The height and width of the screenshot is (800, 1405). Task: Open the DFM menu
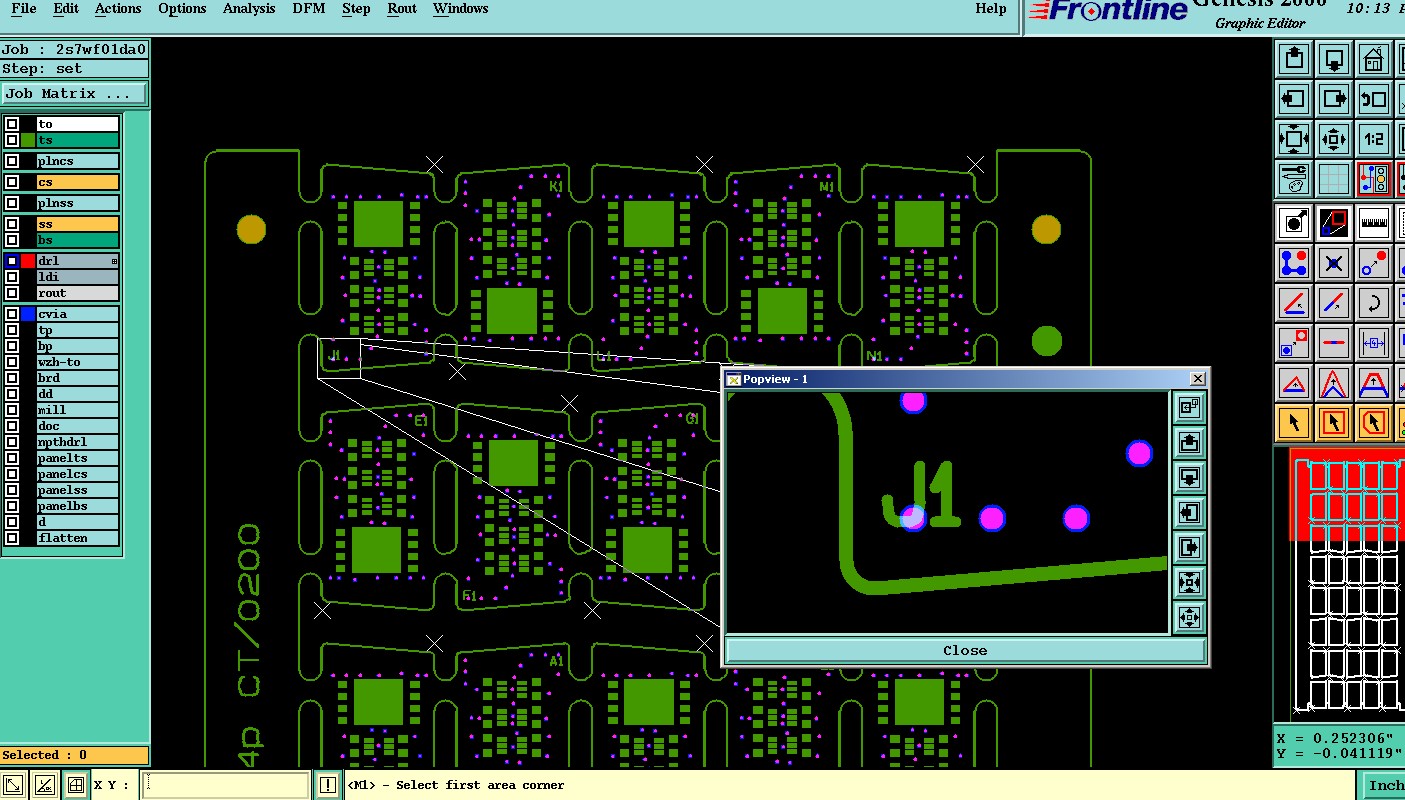pyautogui.click(x=309, y=9)
